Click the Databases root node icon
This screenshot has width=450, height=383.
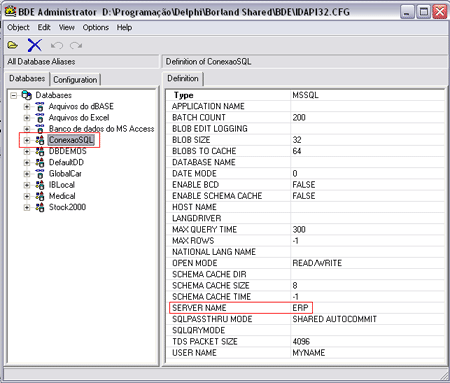point(26,95)
